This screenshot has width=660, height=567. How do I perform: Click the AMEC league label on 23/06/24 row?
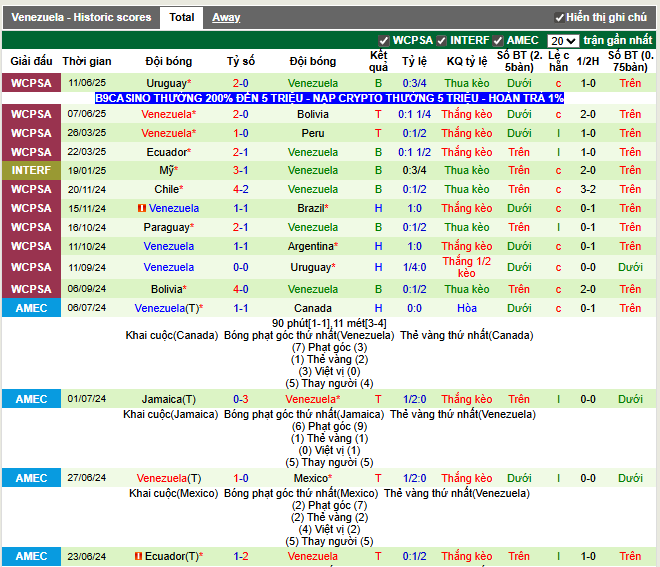pyautogui.click(x=31, y=556)
